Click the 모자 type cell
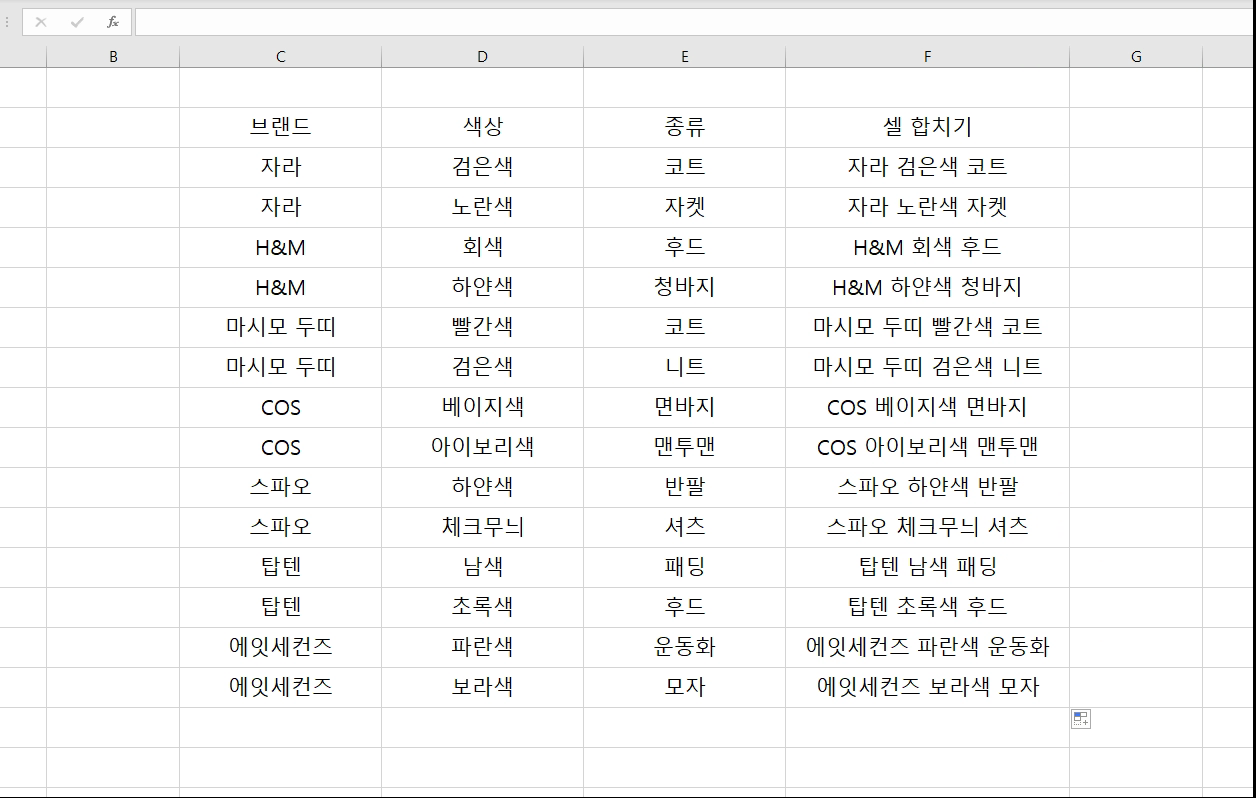 tap(684, 687)
